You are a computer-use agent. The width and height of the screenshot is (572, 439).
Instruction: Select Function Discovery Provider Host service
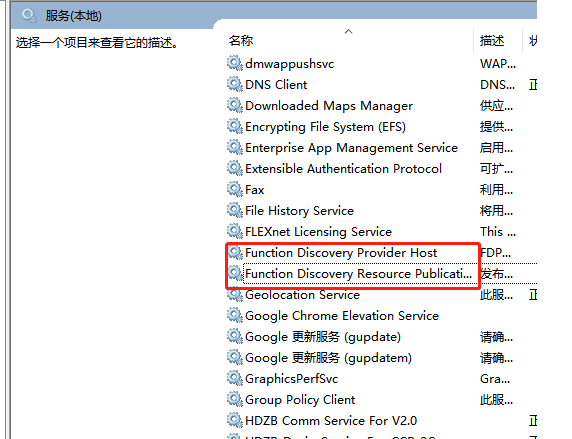click(341, 253)
